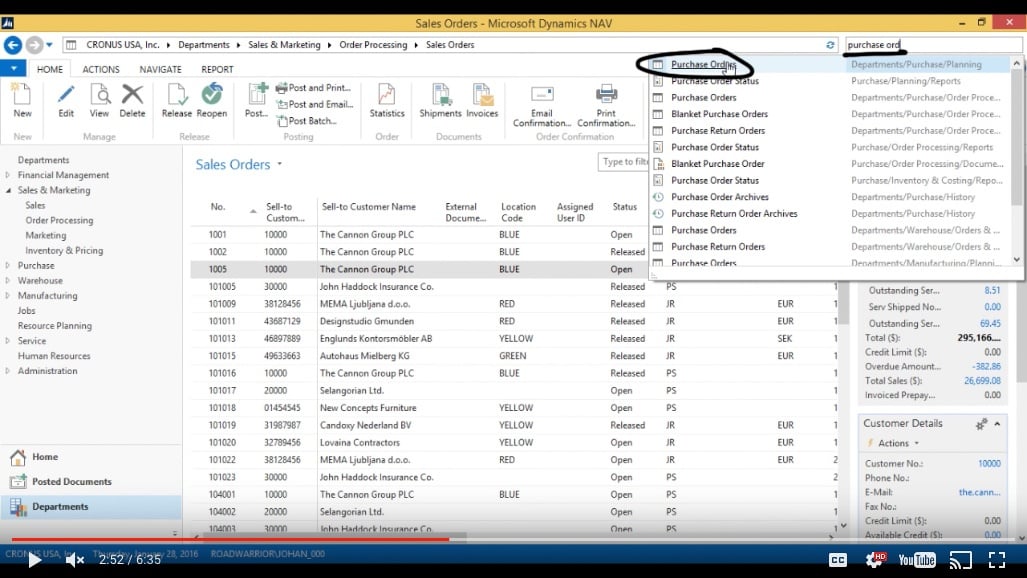This screenshot has height=578, width=1027.
Task: Sort by the Sell-to Customer Name column
Action: pyautogui.click(x=369, y=206)
